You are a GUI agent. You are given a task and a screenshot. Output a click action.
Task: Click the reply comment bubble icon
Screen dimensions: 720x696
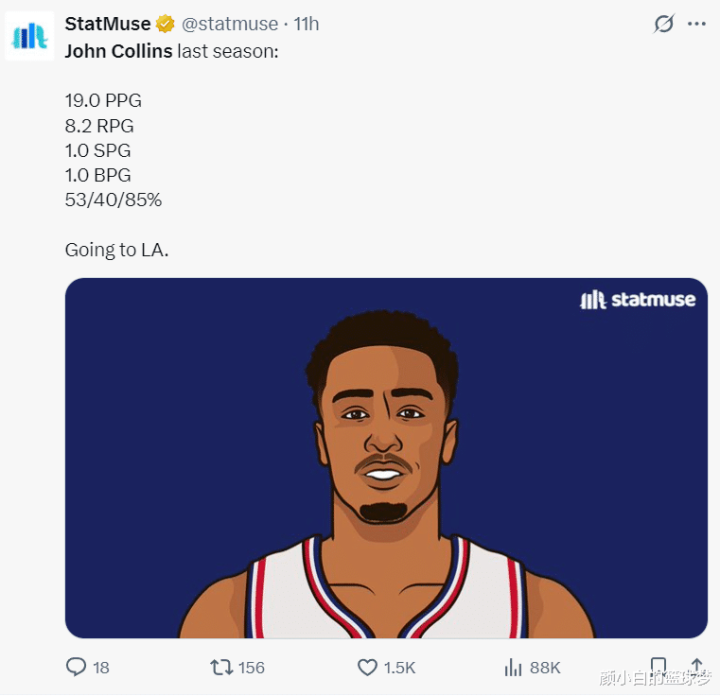(76, 667)
